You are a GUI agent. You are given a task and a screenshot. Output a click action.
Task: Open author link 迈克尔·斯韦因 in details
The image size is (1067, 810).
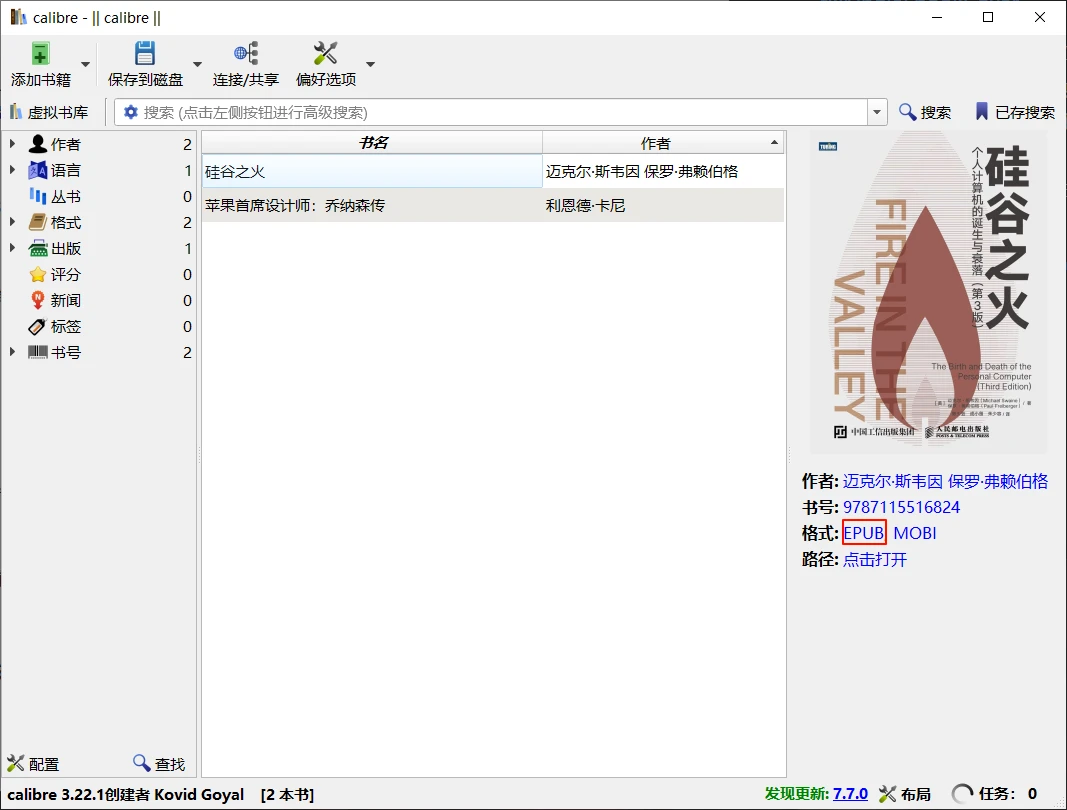coord(893,481)
